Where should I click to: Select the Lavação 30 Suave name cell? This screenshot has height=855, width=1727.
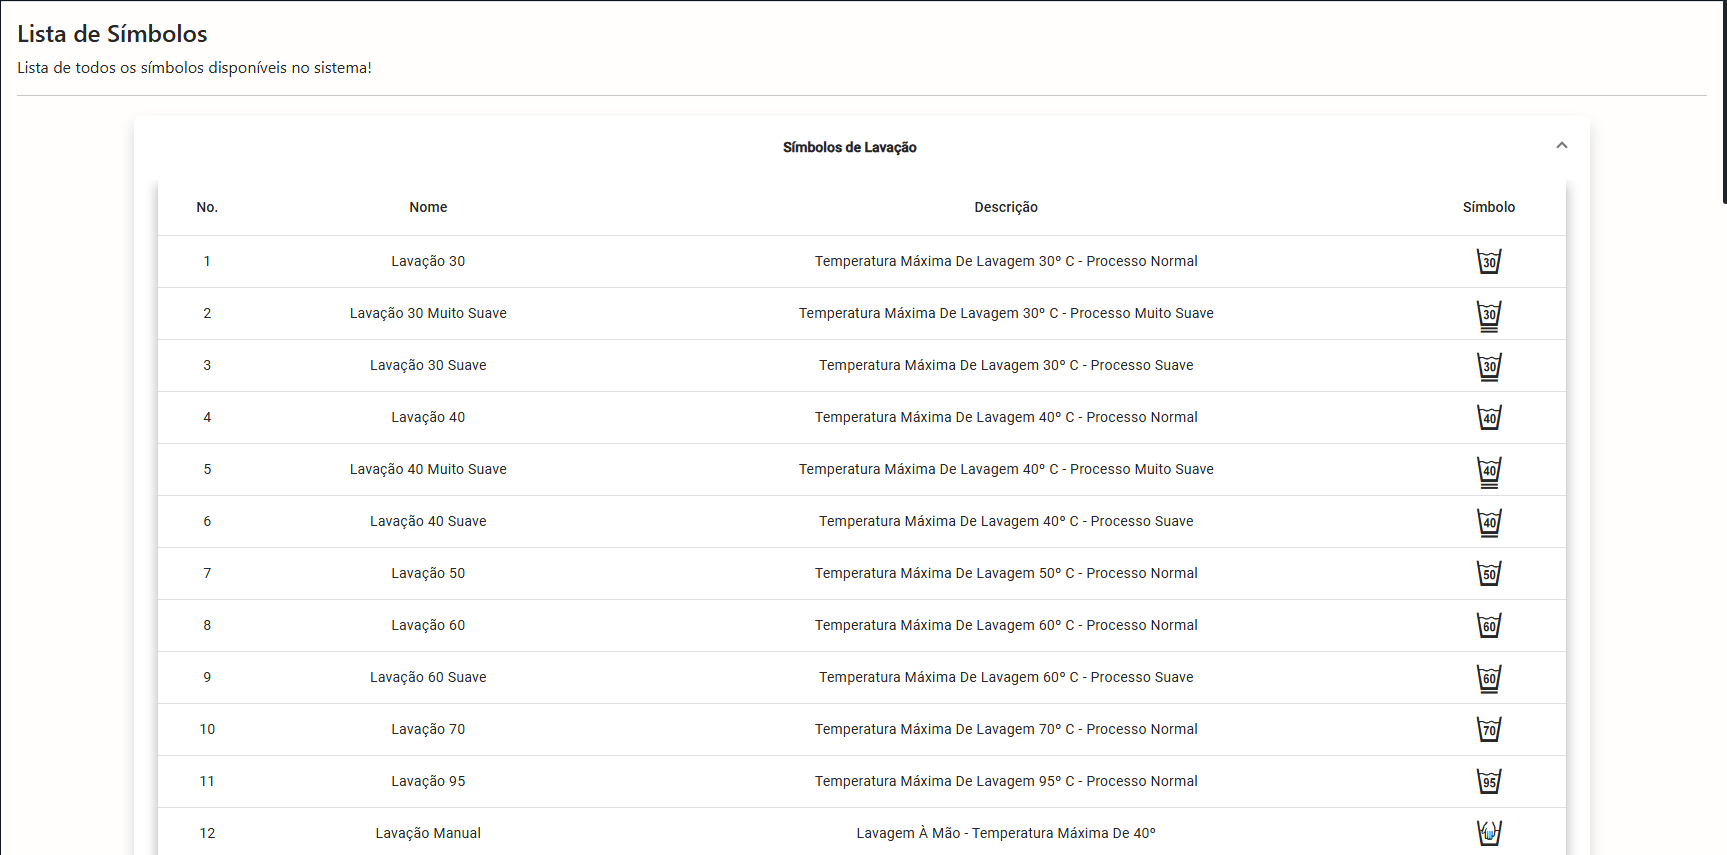coord(428,365)
